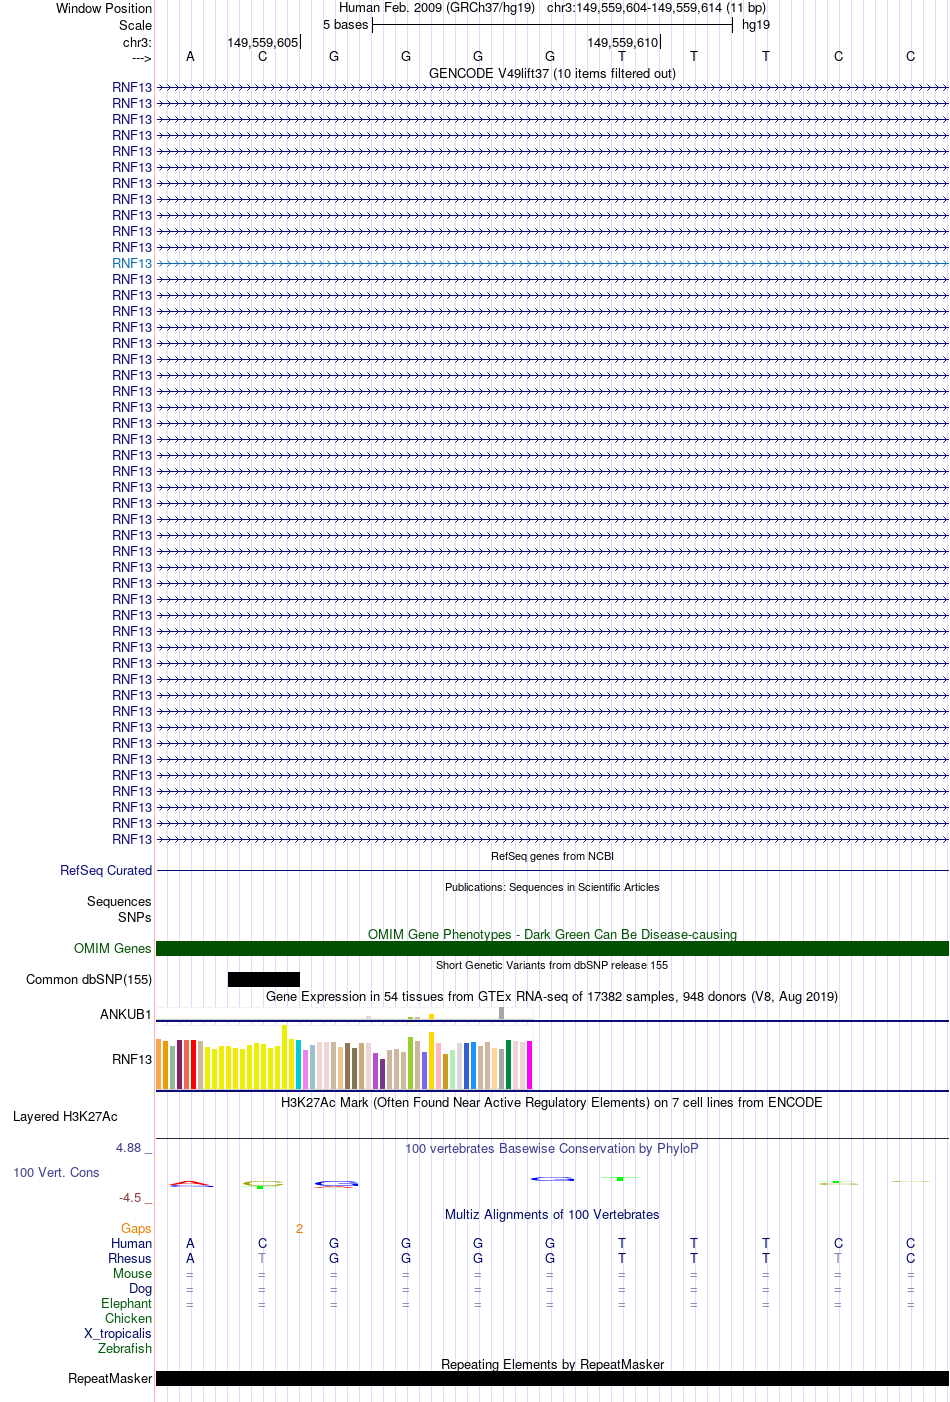Click the 4.88 PhyloP upper scale value

[134, 1148]
